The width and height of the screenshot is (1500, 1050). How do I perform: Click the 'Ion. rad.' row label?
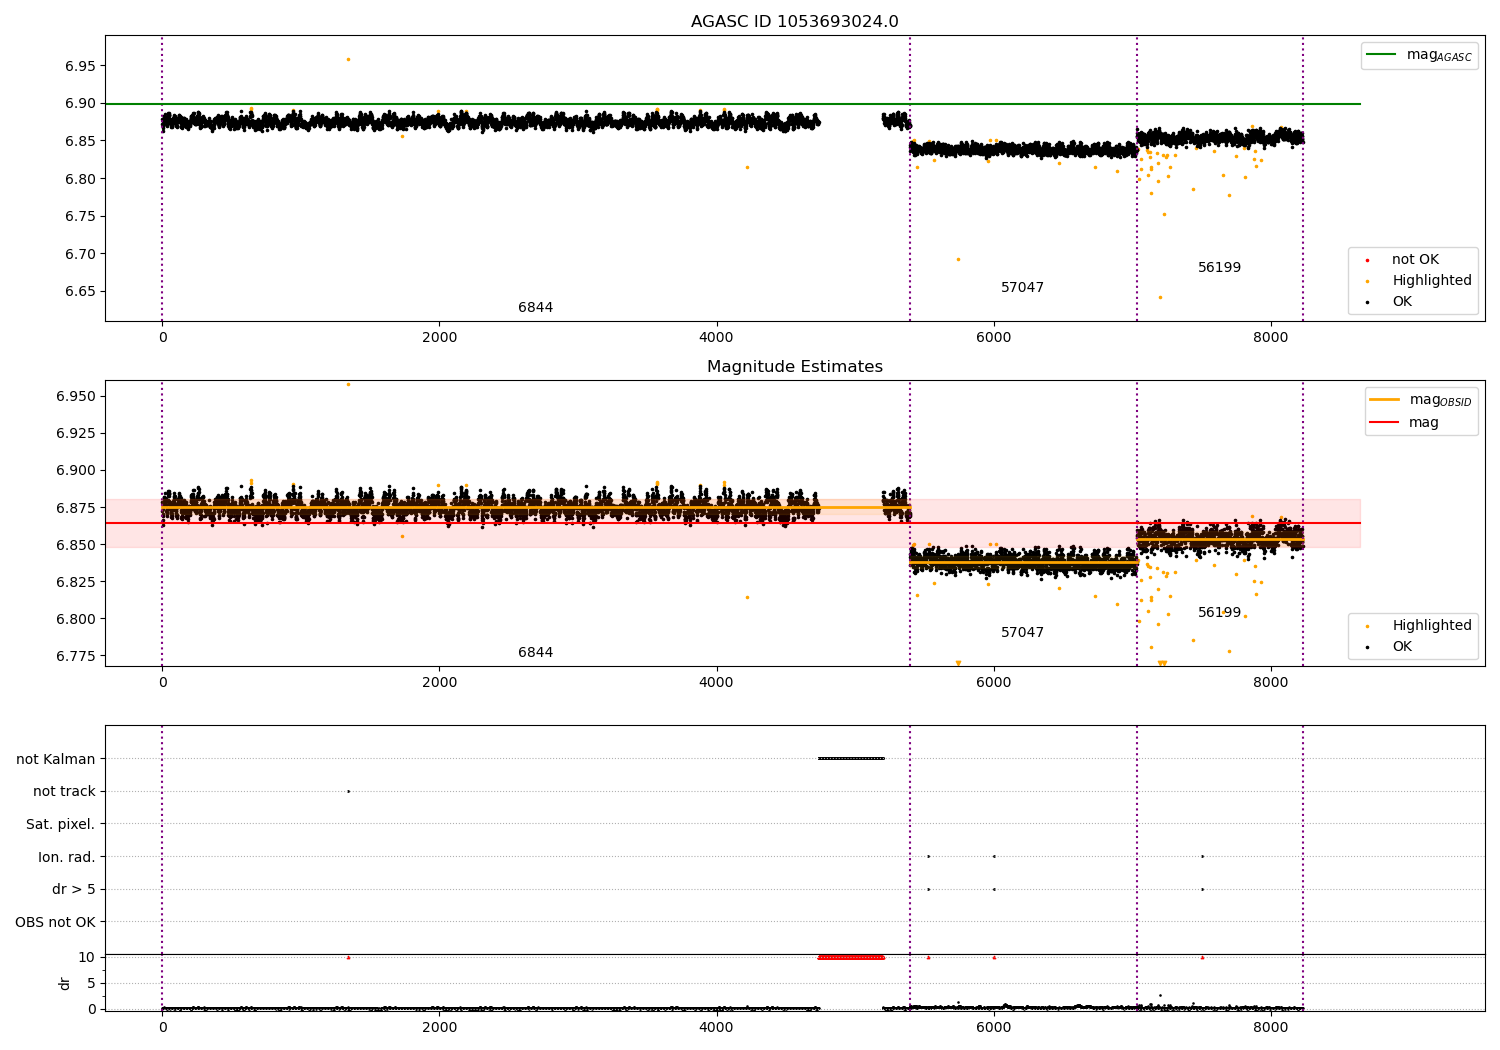[x=67, y=857]
